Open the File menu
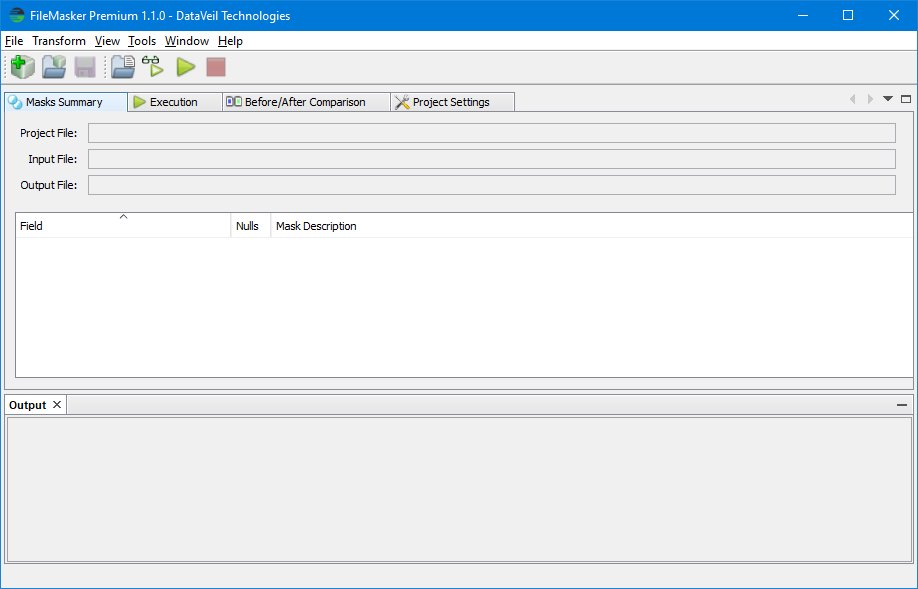Image resolution: width=918 pixels, height=589 pixels. pos(14,41)
